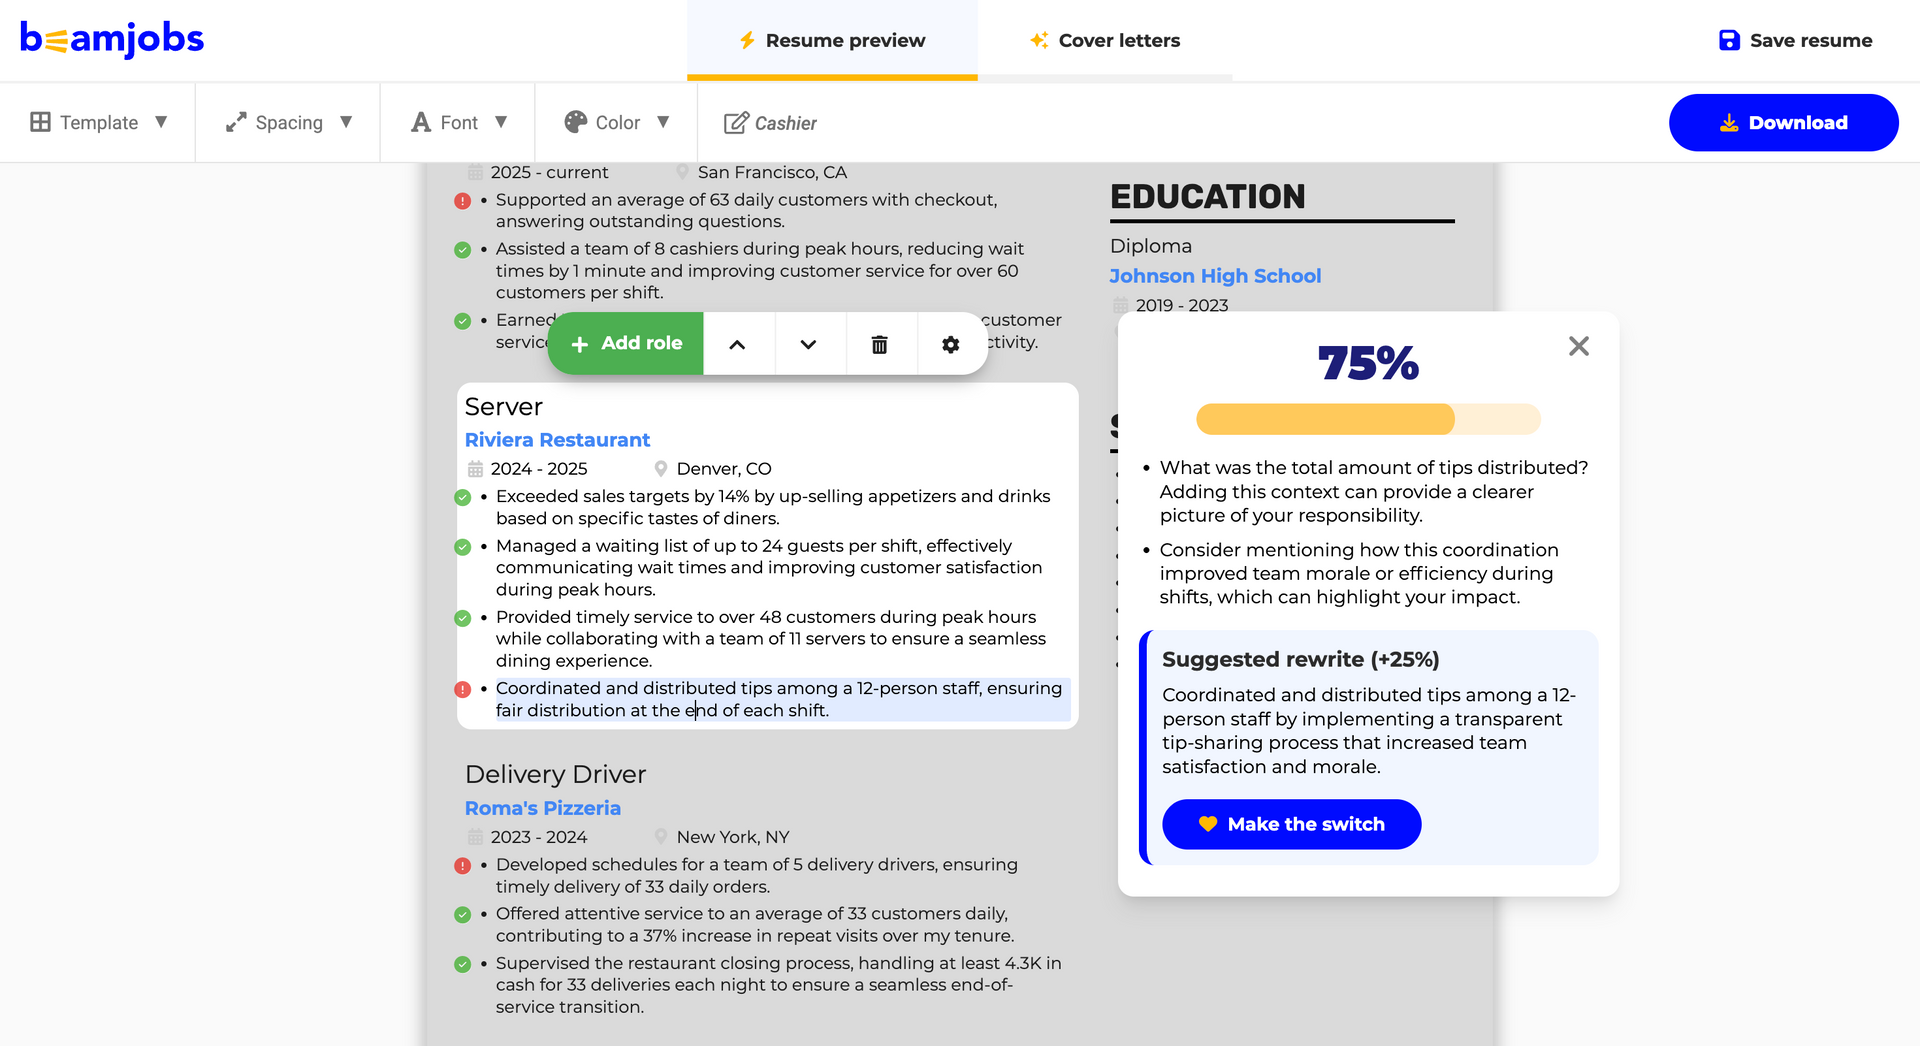The width and height of the screenshot is (1920, 1046).
Task: Click calendar icon beside 2024 - 2025
Action: [476, 469]
